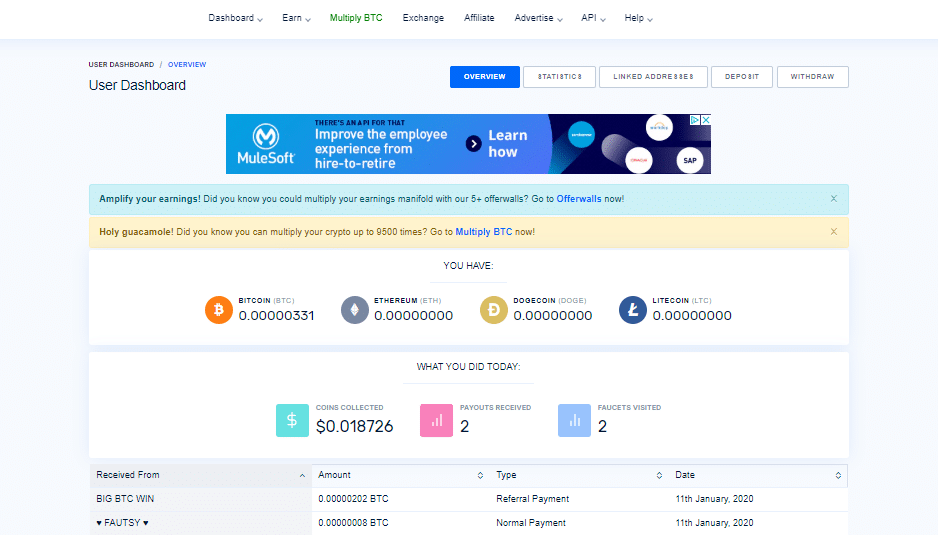
Task: Follow the Multiply BTC link in alert
Action: 483,232
